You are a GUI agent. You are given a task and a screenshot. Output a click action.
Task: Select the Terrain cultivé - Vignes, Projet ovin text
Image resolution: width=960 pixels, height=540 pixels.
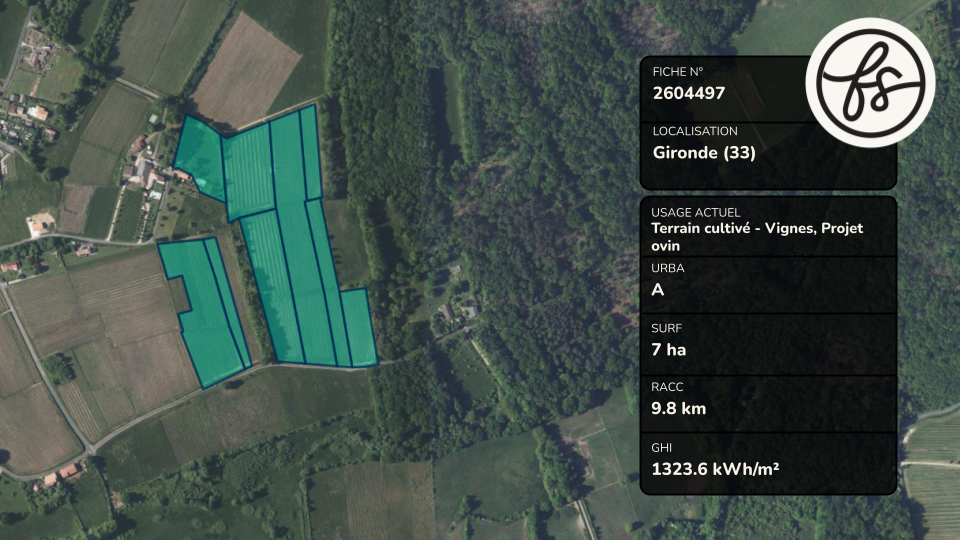[757, 237]
